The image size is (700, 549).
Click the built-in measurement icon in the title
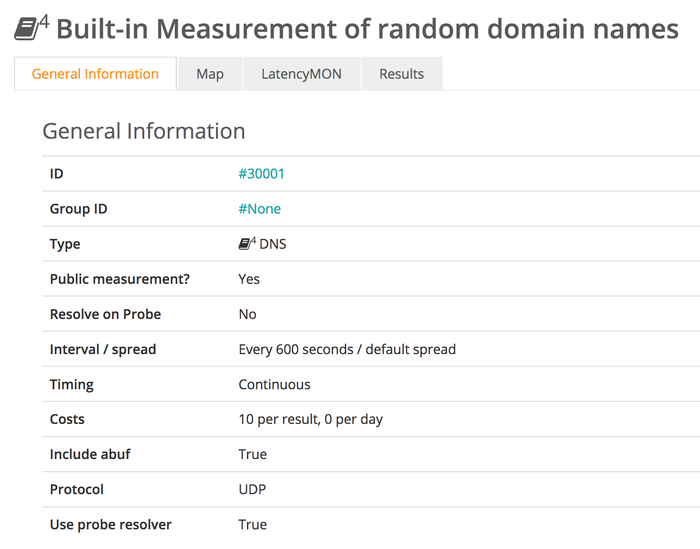(32, 28)
